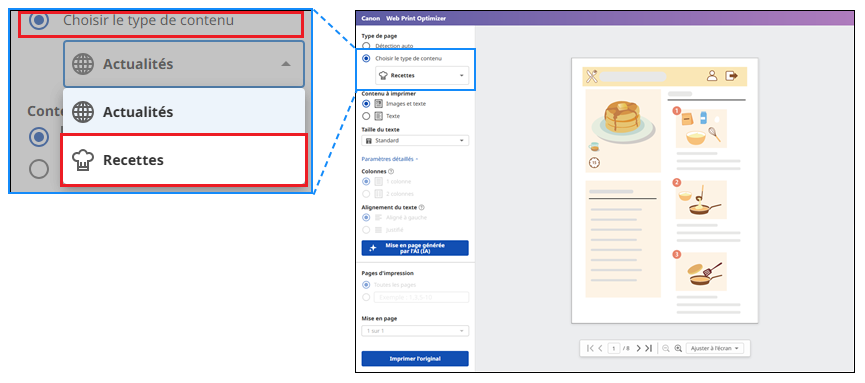The height and width of the screenshot is (383, 865).
Task: Click the sparkle icon on the AI layout button
Action: 373,248
